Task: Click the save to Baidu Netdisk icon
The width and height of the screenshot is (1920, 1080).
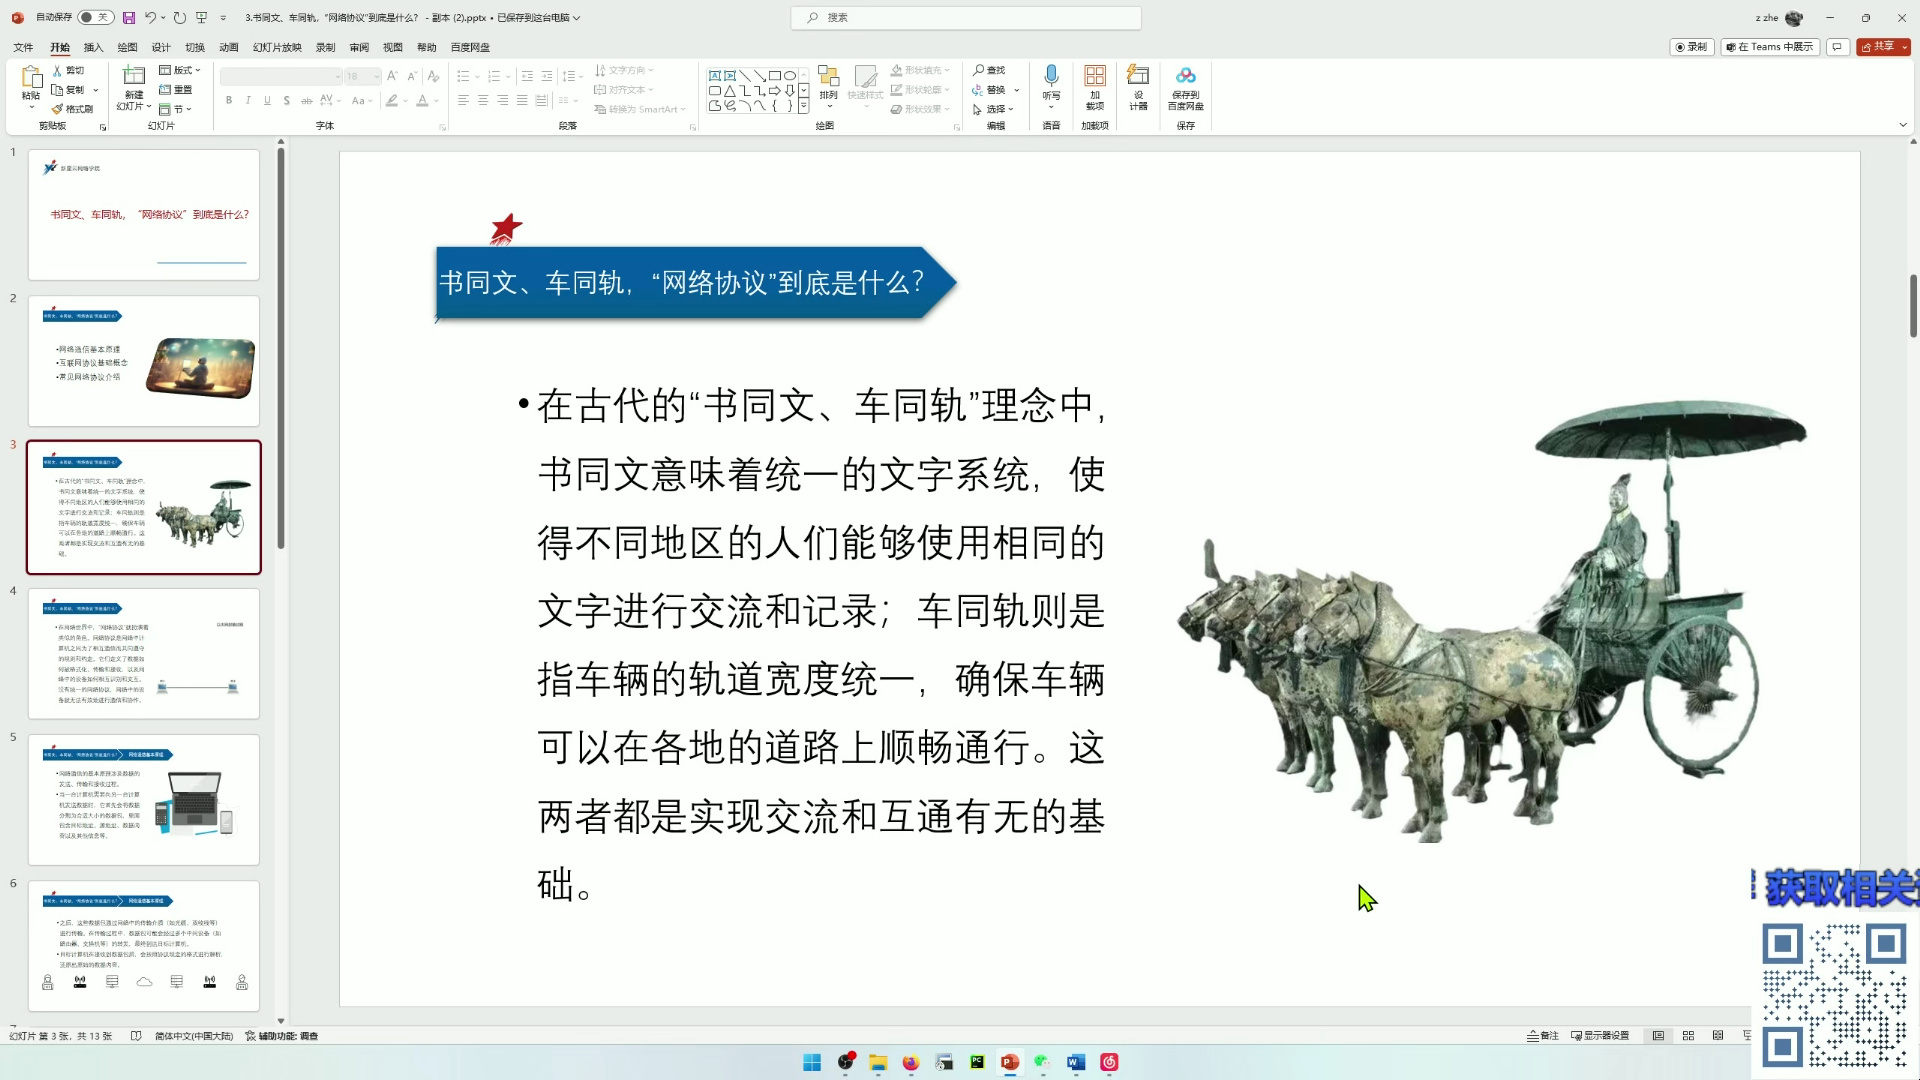Action: [x=1185, y=88]
